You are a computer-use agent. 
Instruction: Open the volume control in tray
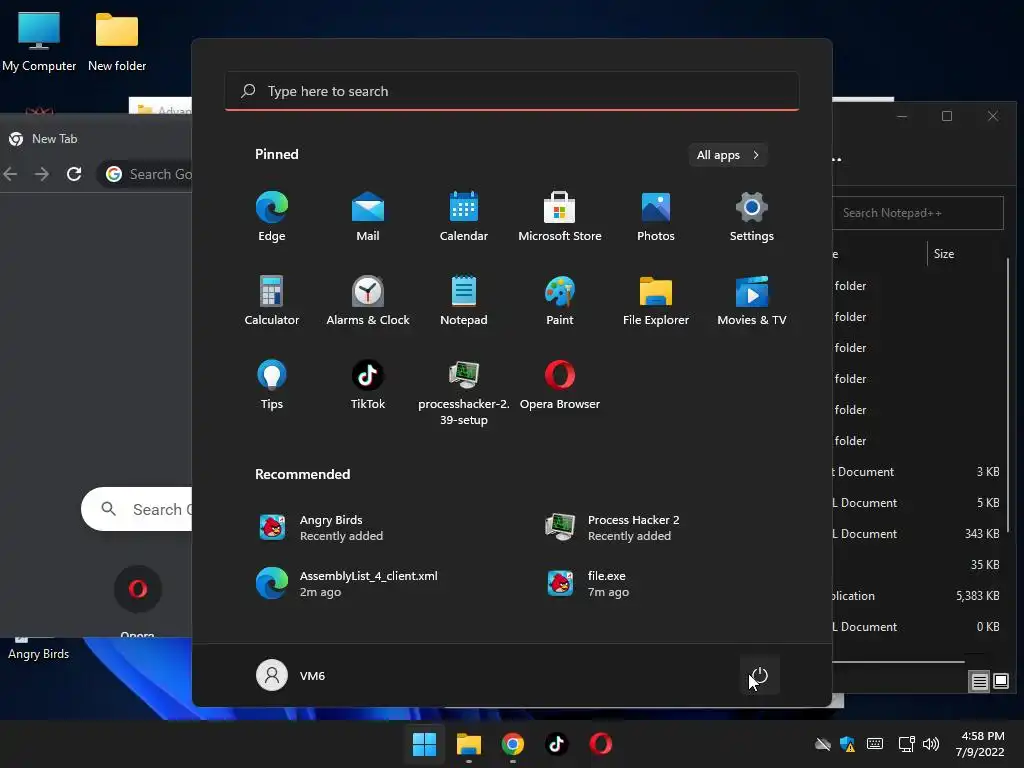[931, 744]
